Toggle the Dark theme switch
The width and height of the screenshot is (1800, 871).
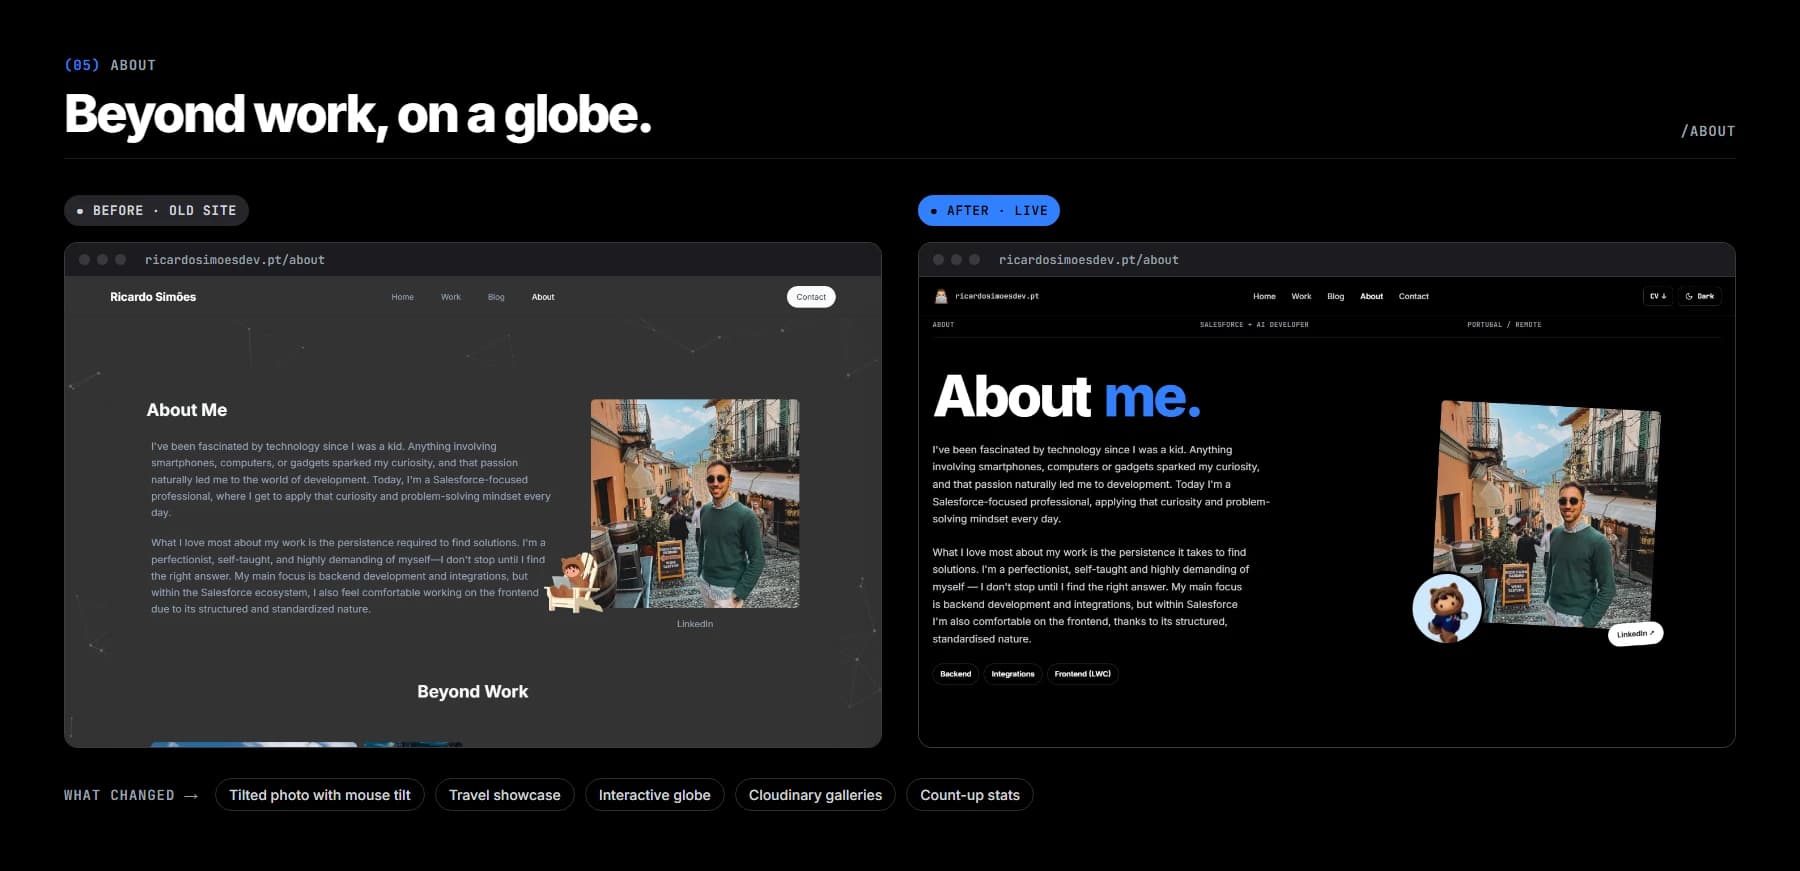[x=1700, y=296]
